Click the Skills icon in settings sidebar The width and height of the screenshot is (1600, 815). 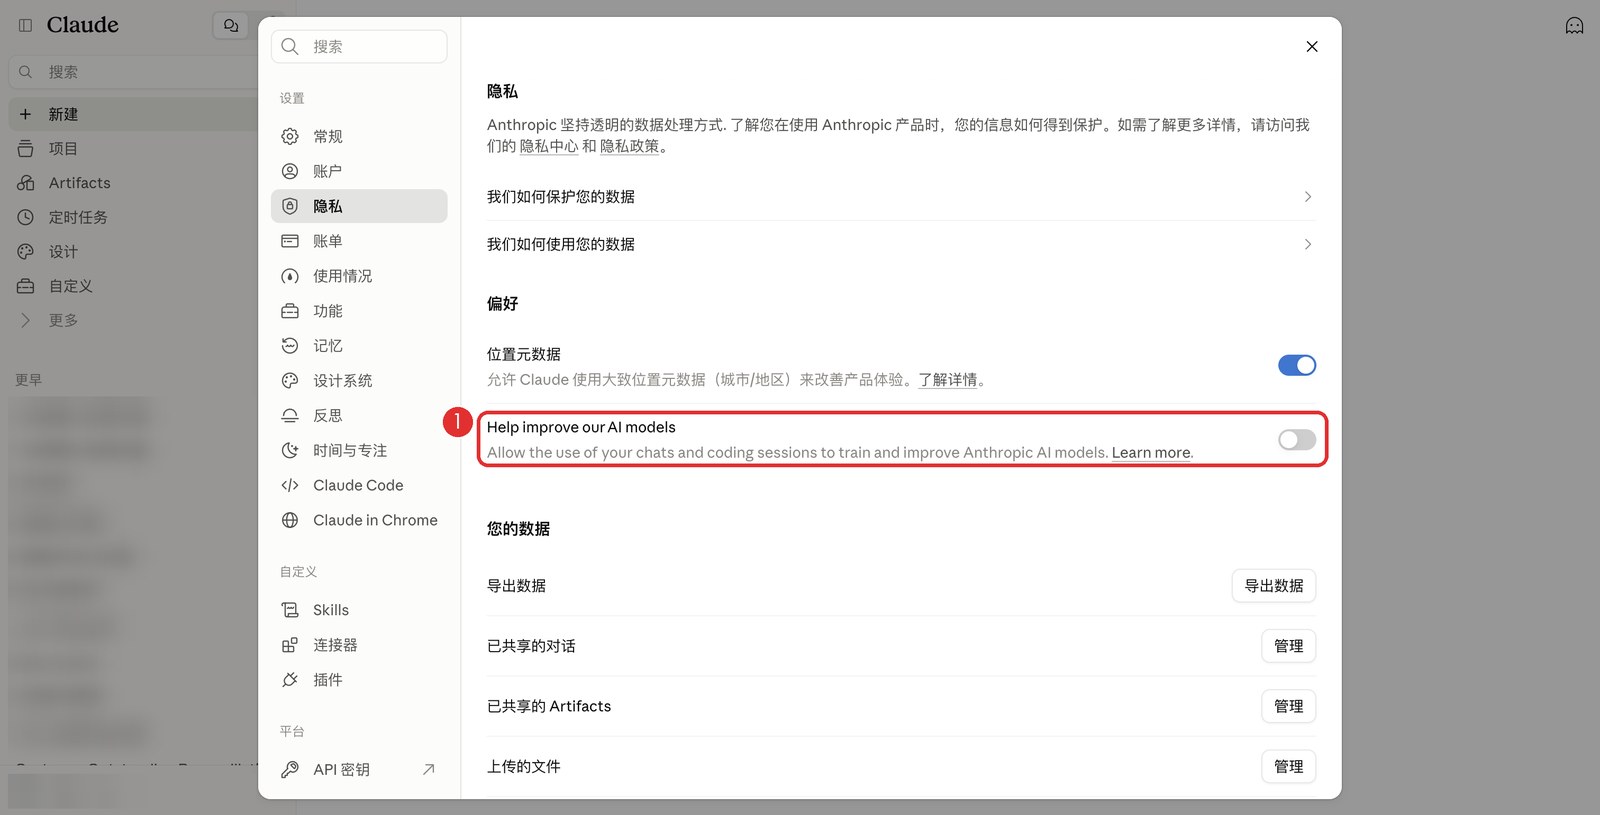(290, 610)
